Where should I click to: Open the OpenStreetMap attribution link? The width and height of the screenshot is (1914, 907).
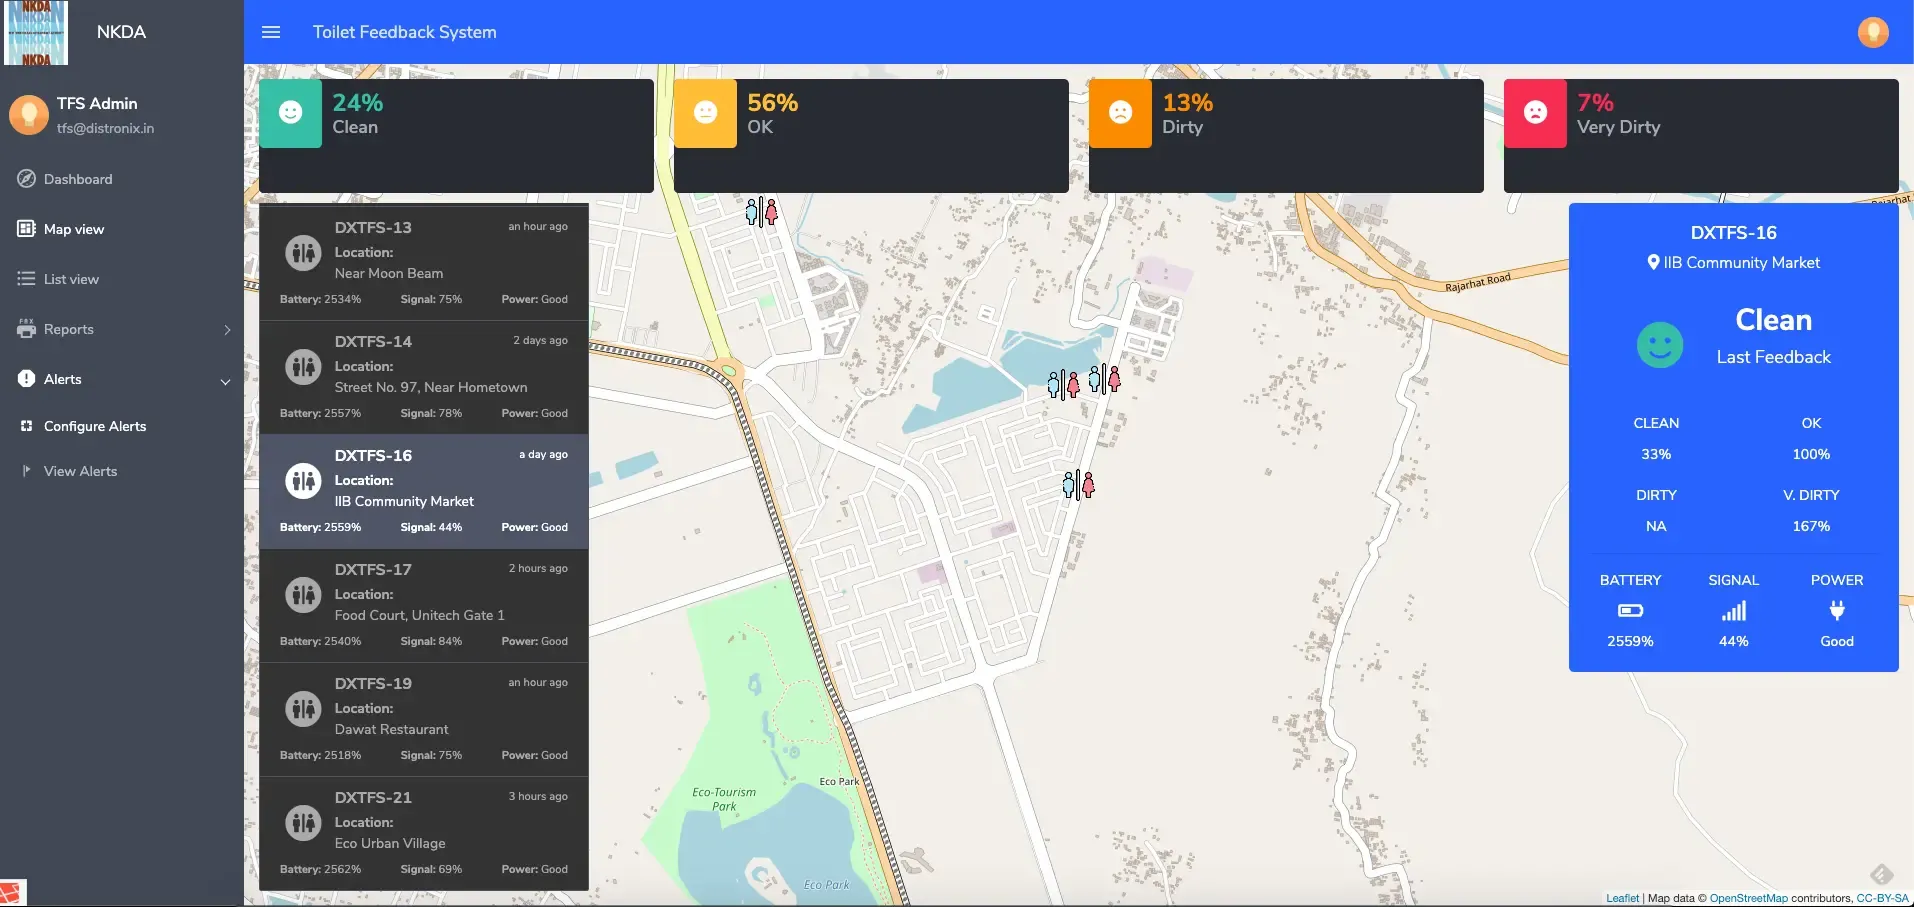pos(1746,898)
